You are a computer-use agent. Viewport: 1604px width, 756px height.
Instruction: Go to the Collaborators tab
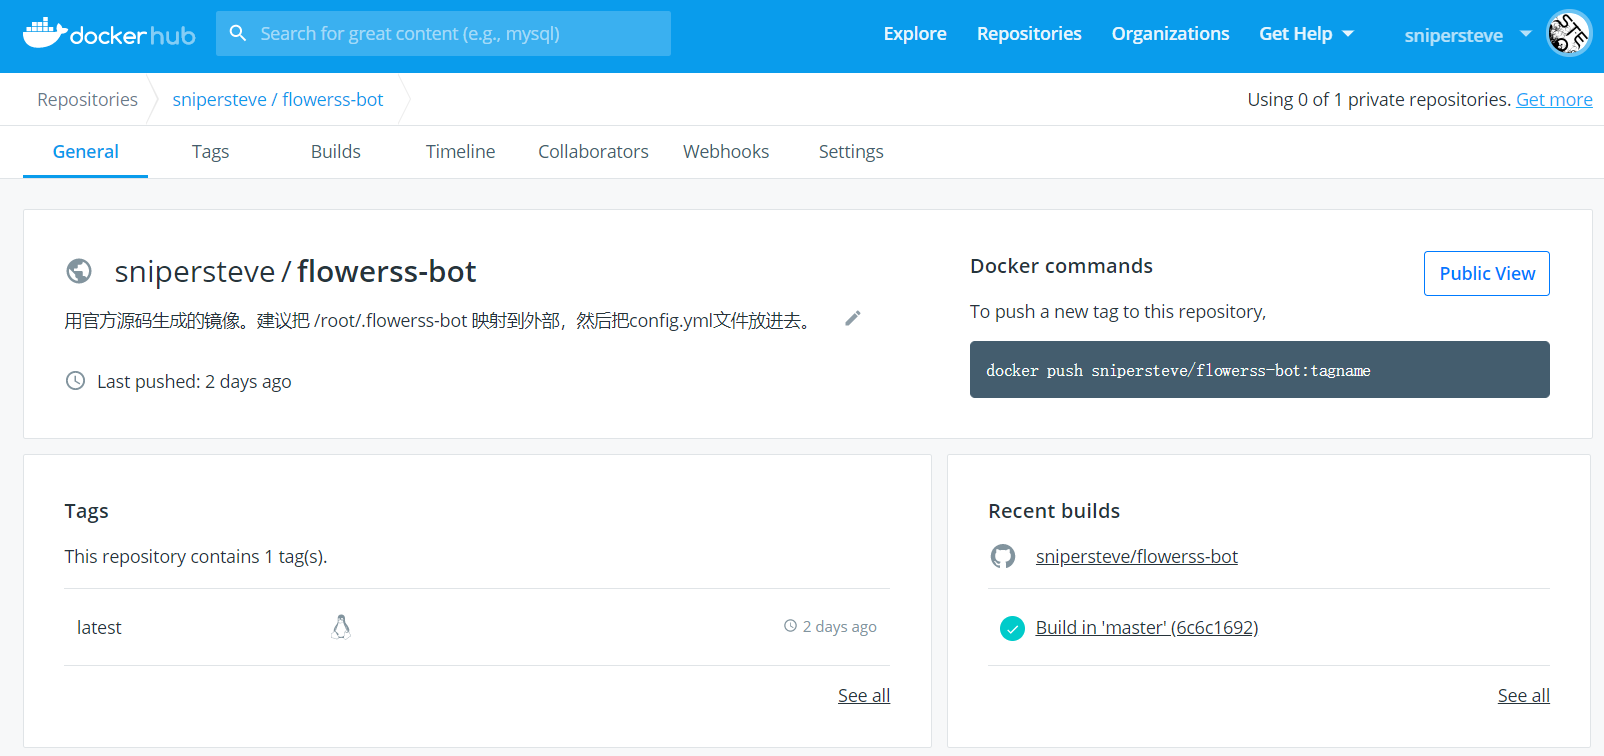pyautogui.click(x=593, y=152)
